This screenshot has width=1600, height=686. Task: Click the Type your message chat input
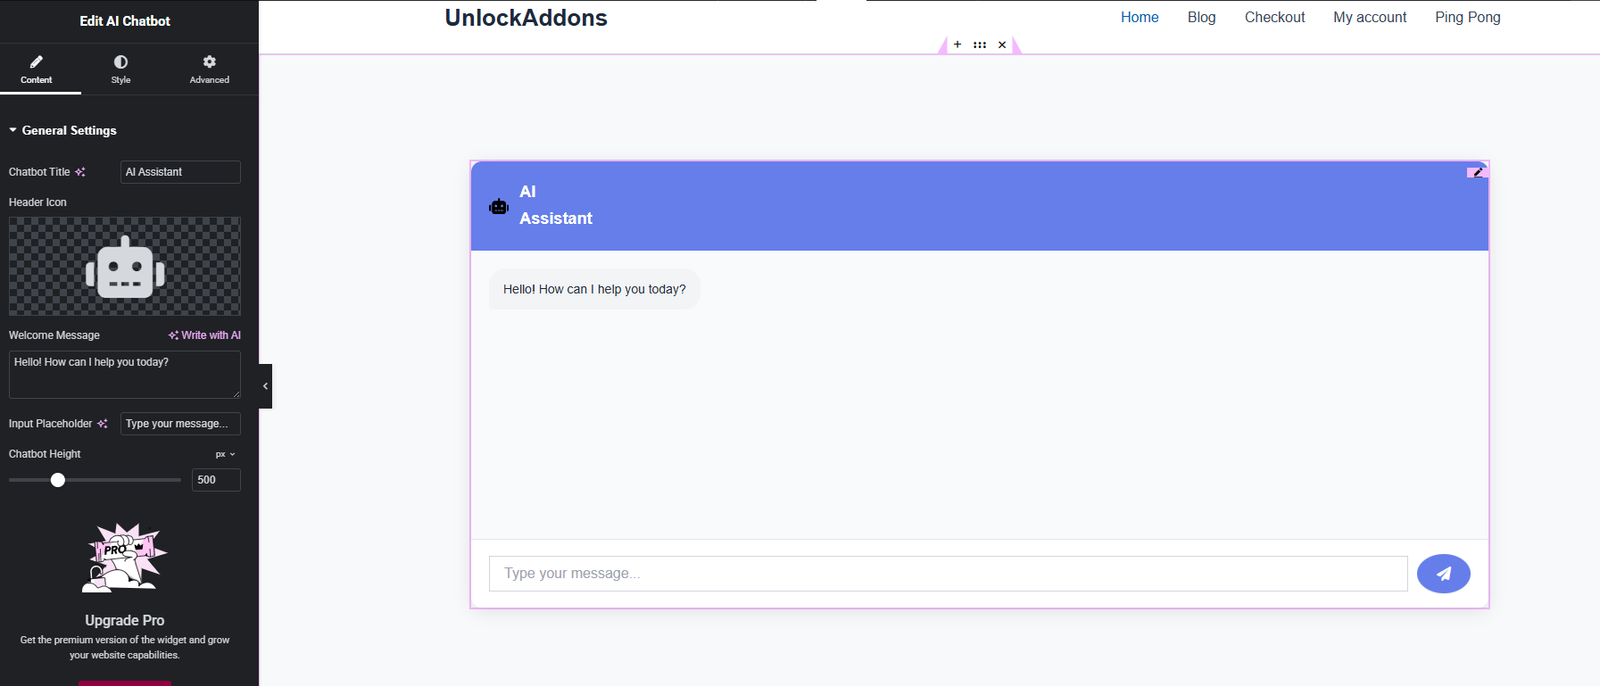(x=947, y=574)
